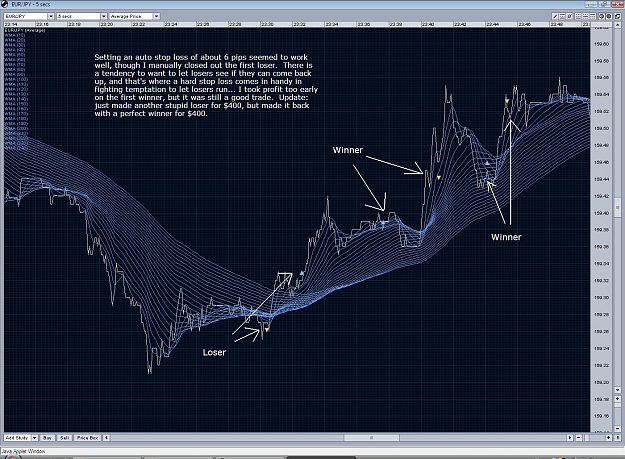Click the middle-line grid layout icon
The width and height of the screenshot is (625, 459).
click(586, 16)
